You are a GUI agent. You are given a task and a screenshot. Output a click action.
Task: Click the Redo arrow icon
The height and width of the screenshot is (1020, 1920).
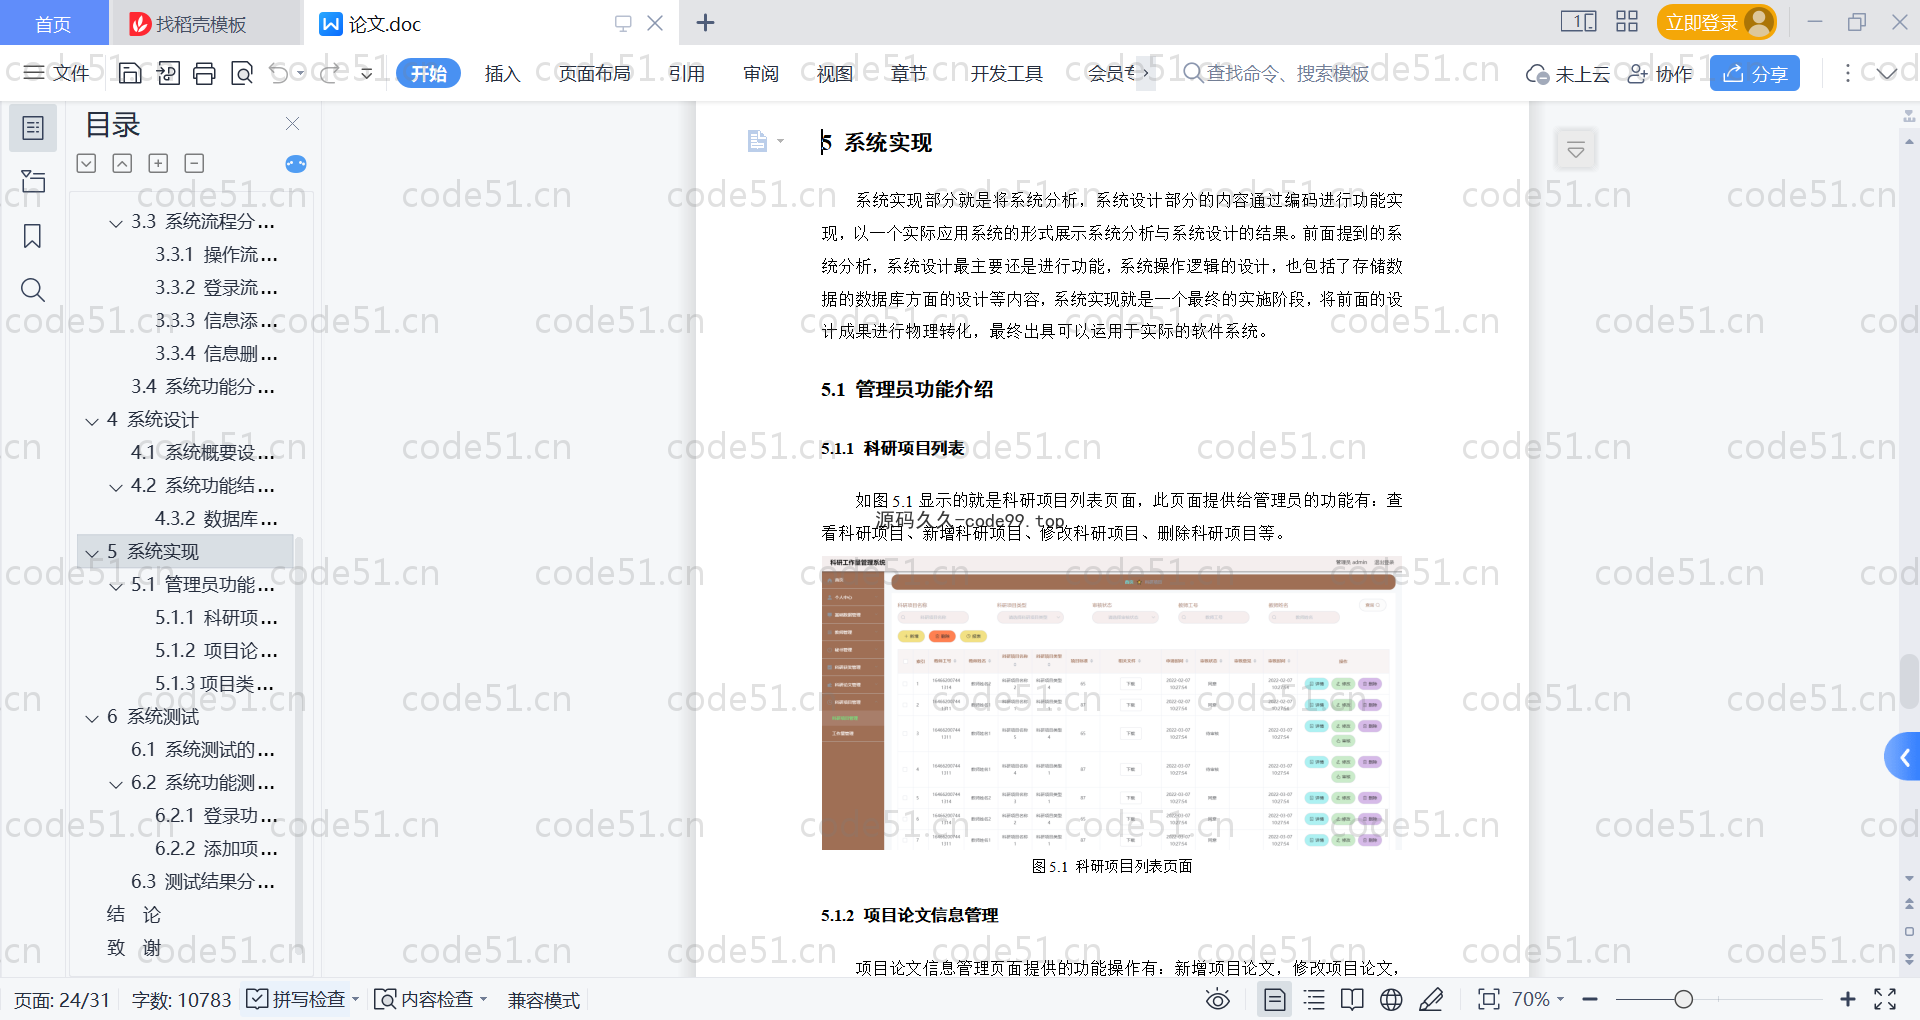click(x=330, y=73)
